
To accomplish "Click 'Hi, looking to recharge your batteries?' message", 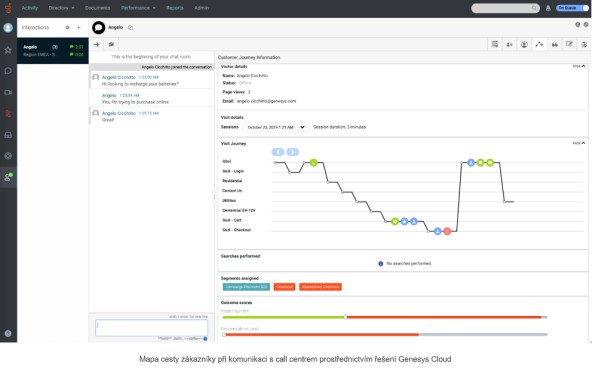I will pyautogui.click(x=140, y=84).
